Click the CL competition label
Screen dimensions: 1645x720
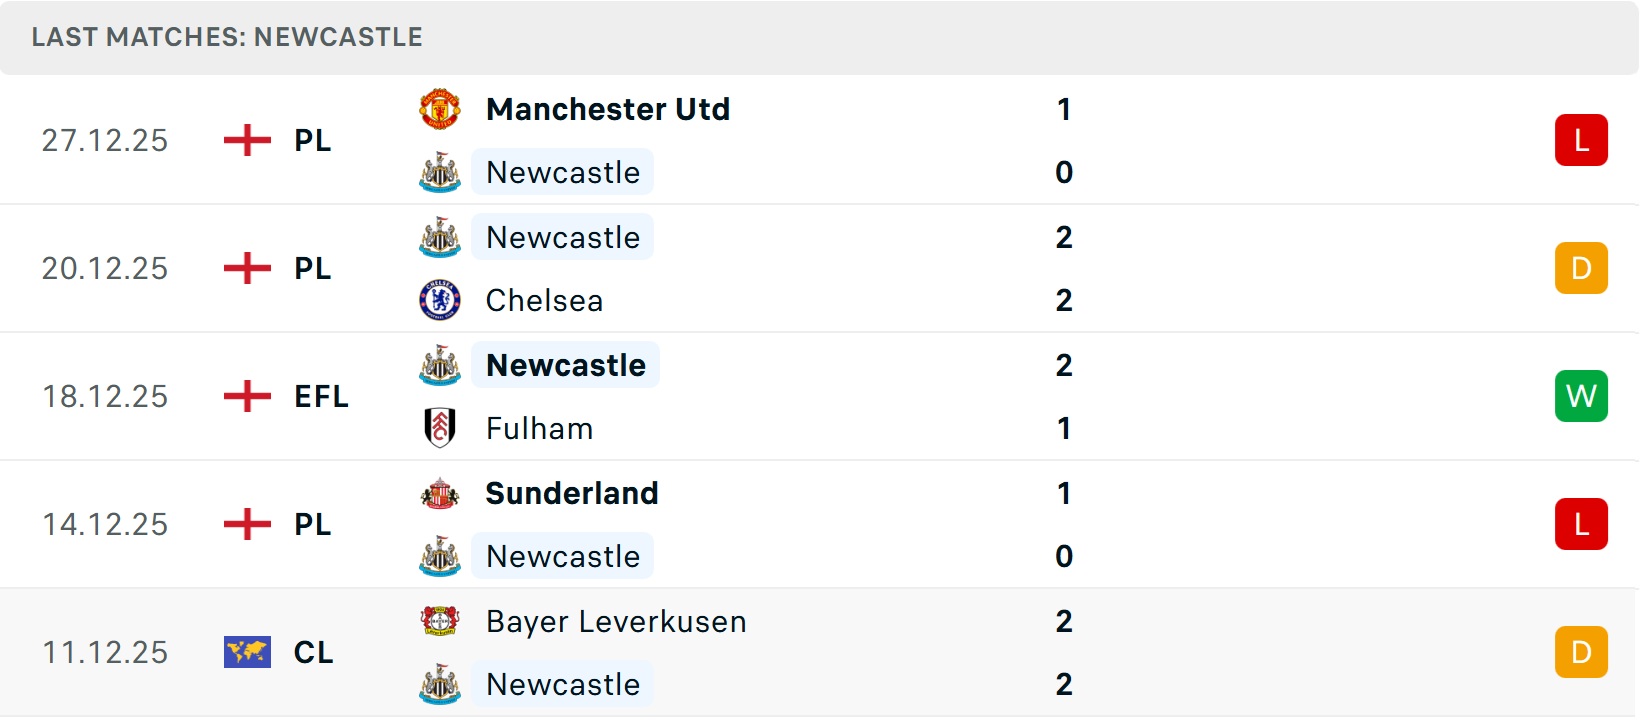point(313,652)
